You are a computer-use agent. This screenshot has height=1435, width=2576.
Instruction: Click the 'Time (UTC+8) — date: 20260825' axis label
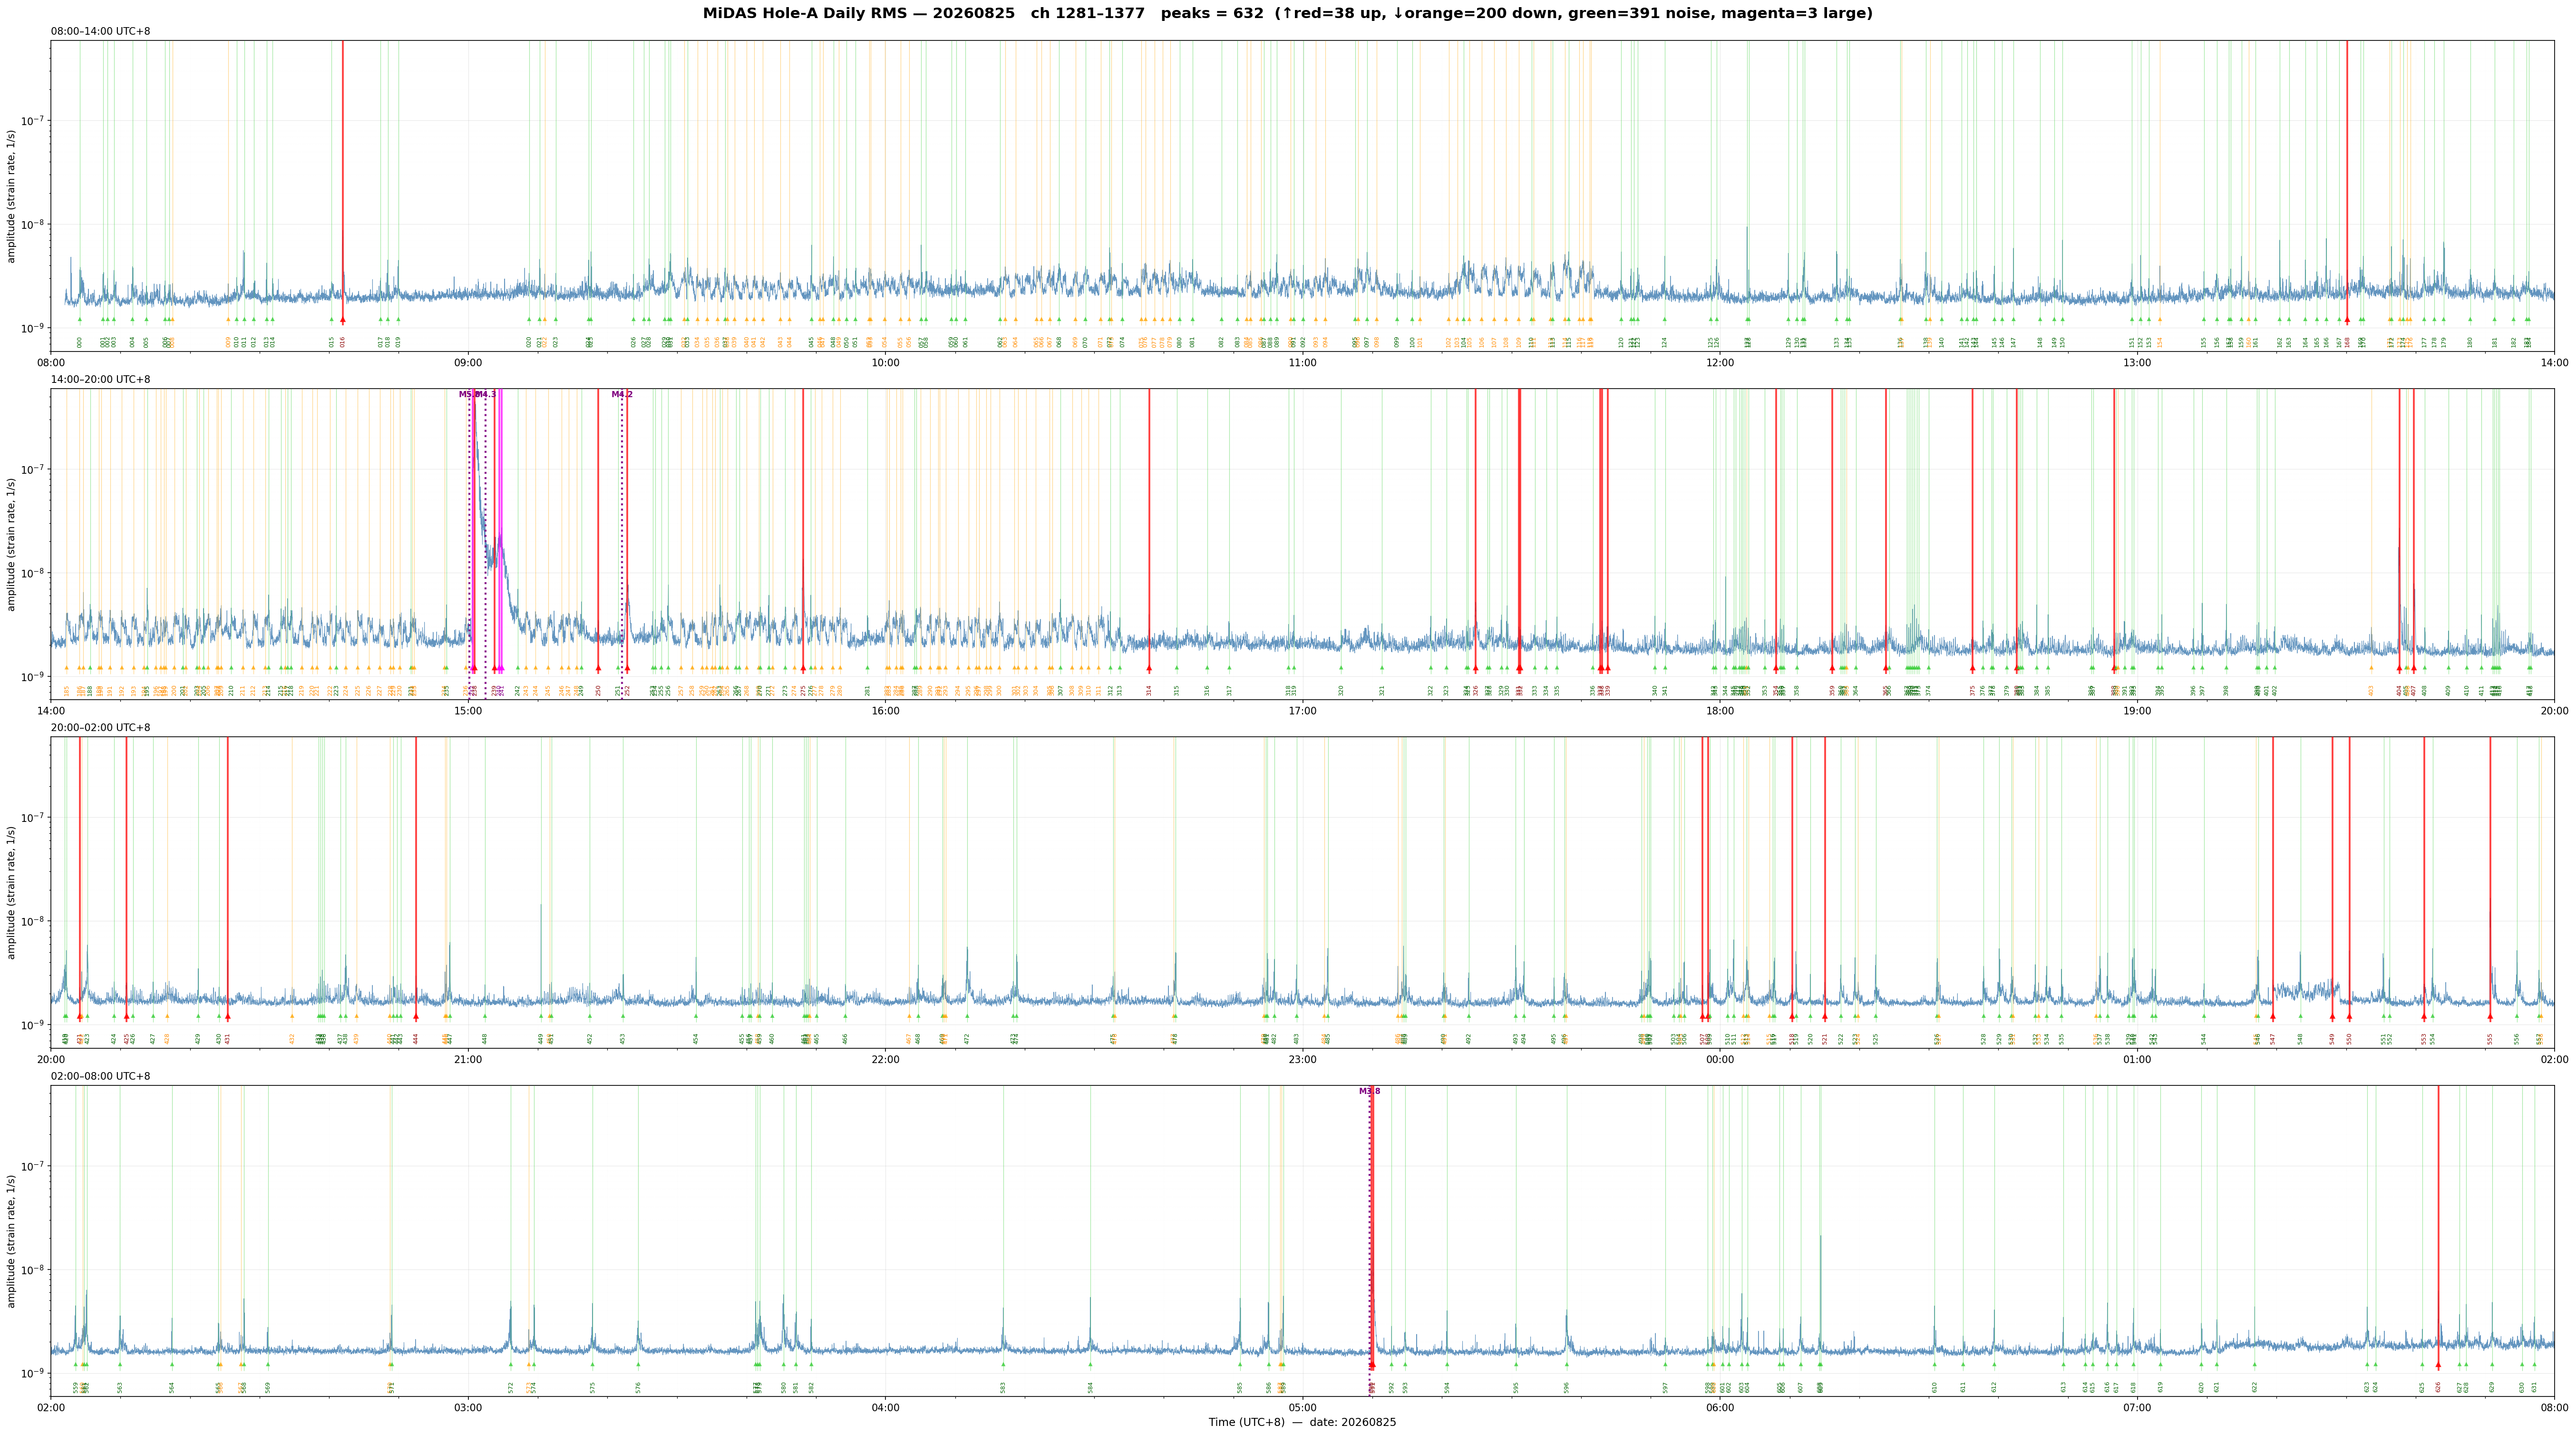(x=1302, y=1422)
